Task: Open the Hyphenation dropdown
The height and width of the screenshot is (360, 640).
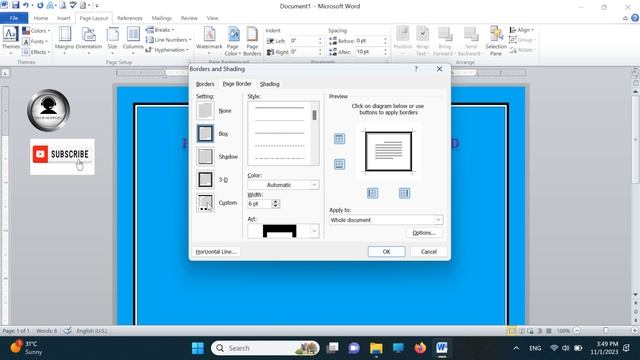Action: coord(167,50)
